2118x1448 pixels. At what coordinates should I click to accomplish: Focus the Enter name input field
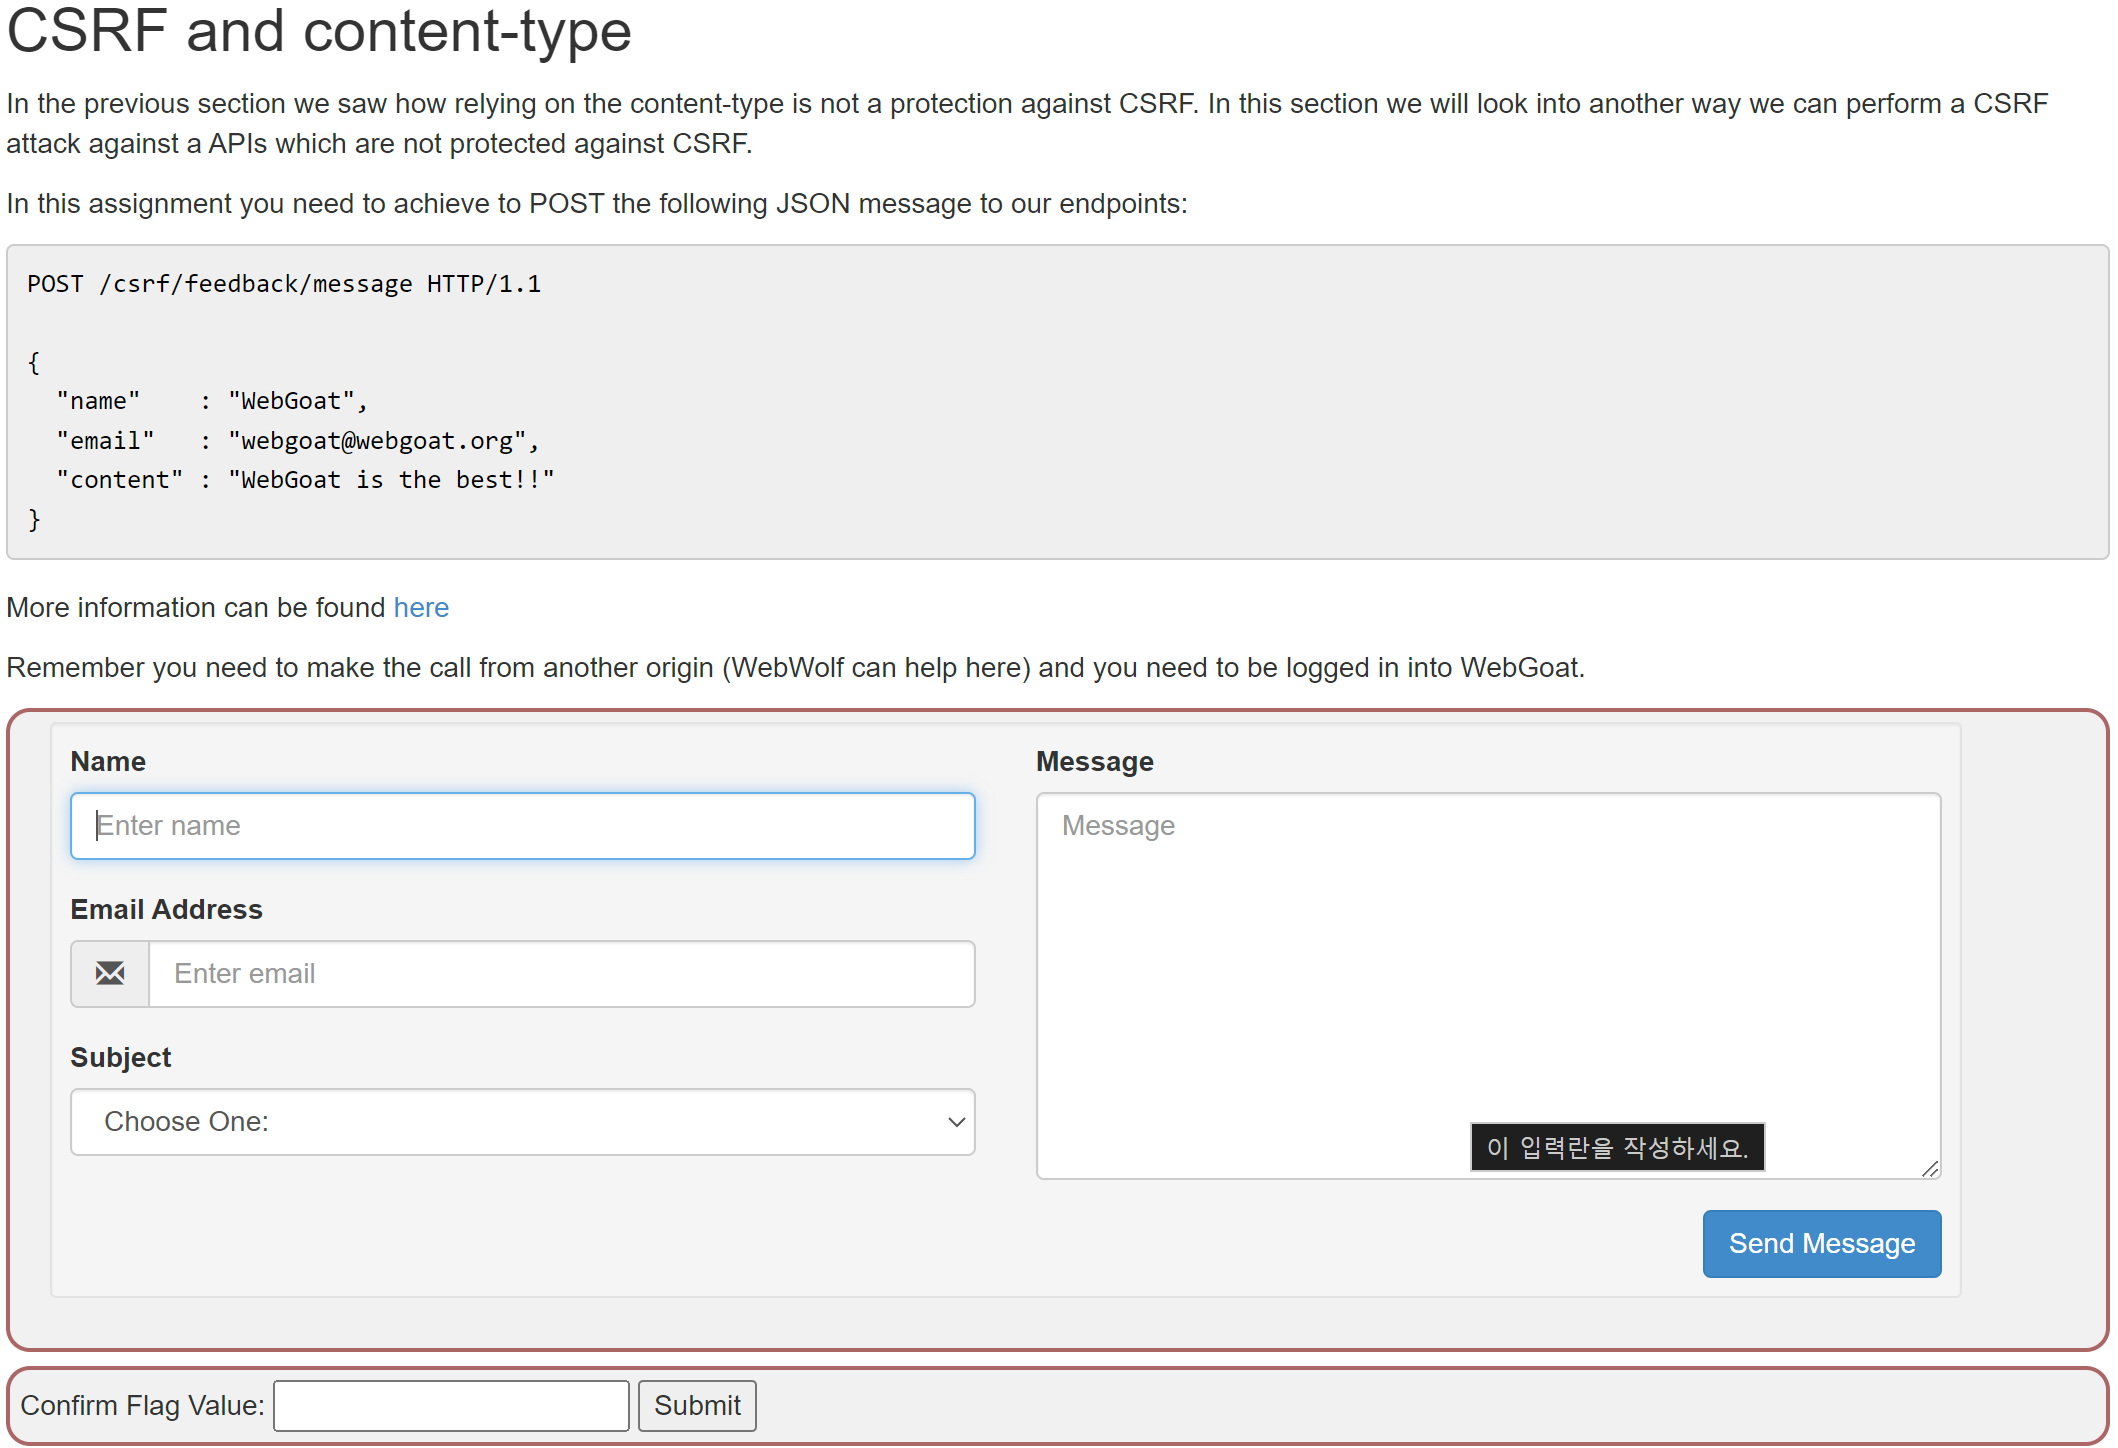pyautogui.click(x=522, y=826)
